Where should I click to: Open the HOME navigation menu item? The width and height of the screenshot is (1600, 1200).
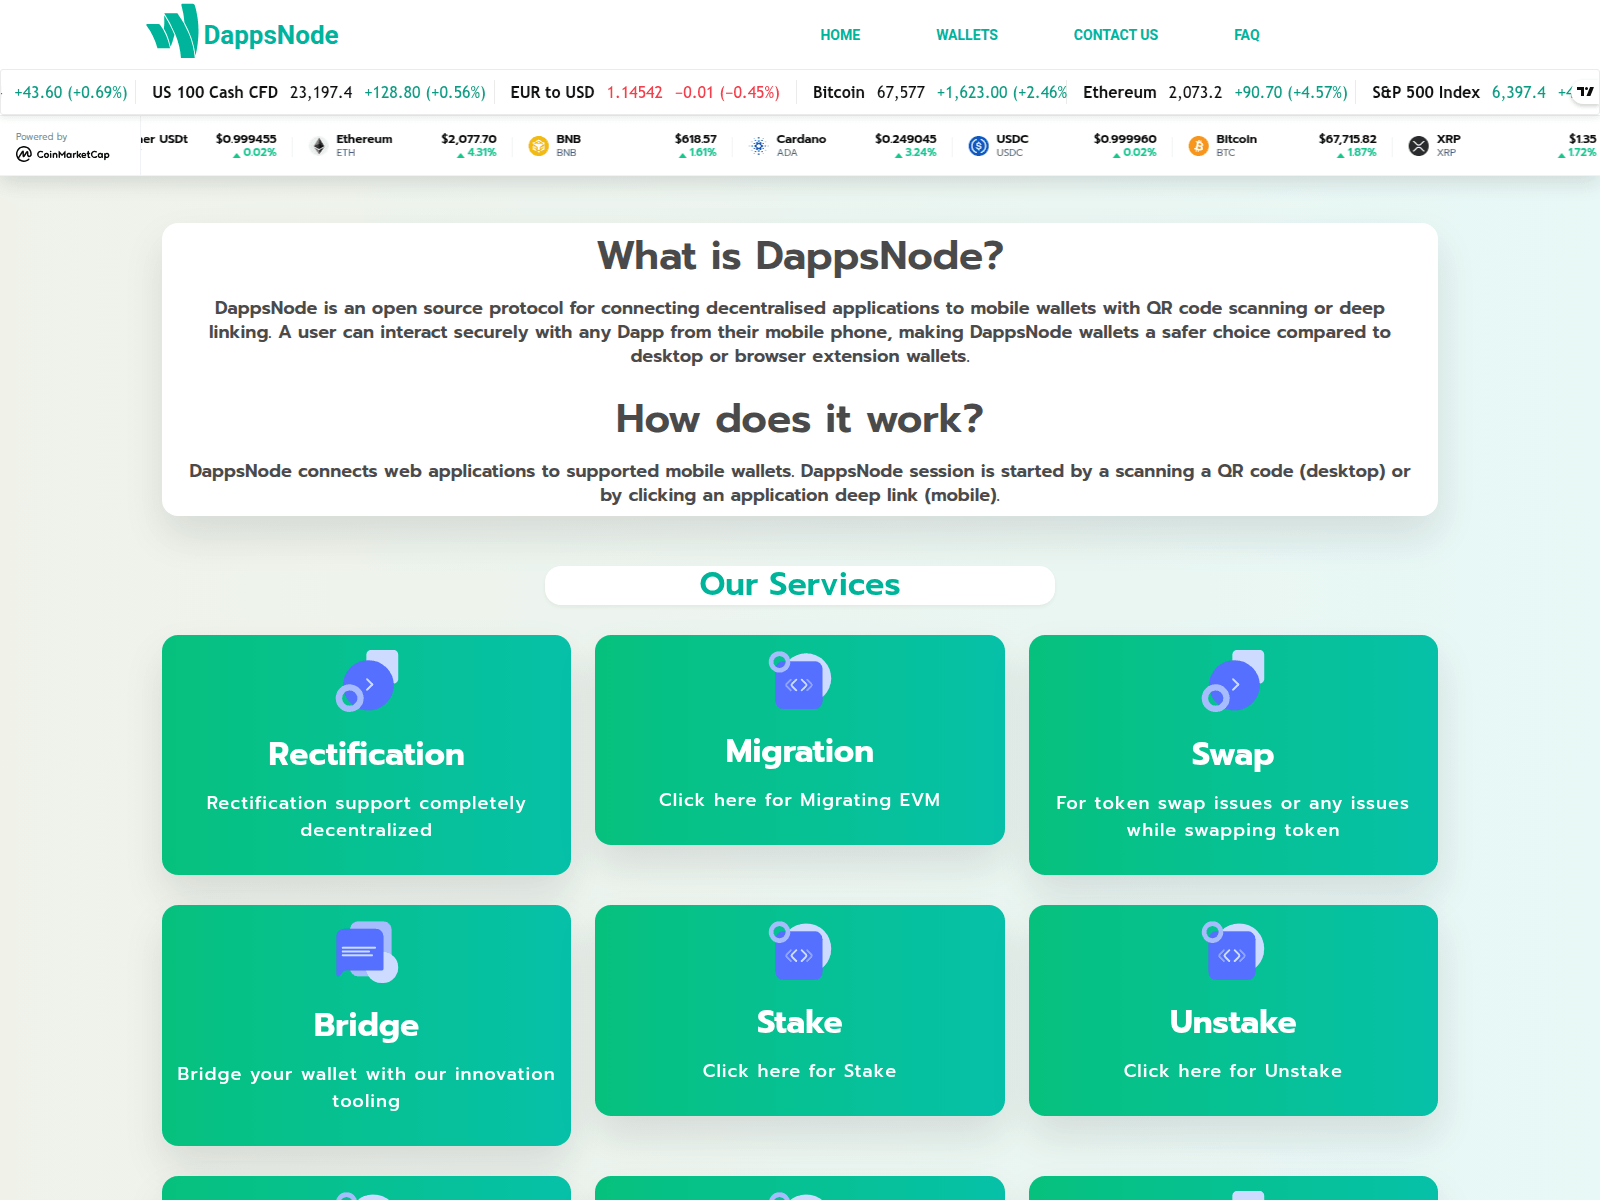[x=840, y=35]
